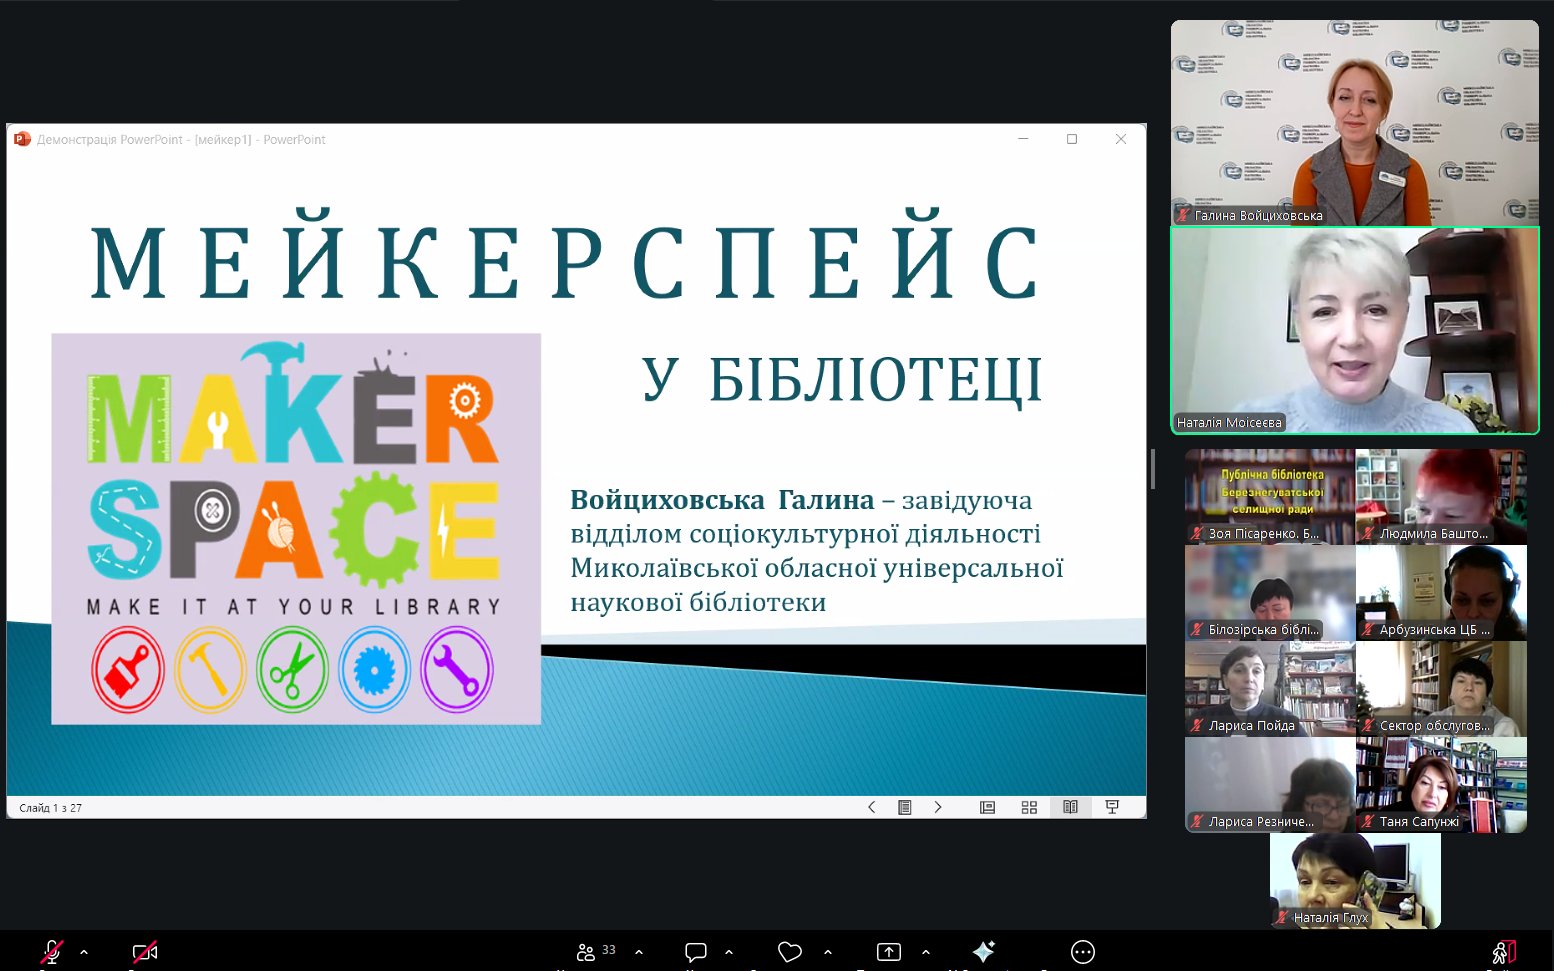Click the presenter name 'Войциховська Галина' on slide
This screenshot has width=1554, height=971.
[x=722, y=499]
